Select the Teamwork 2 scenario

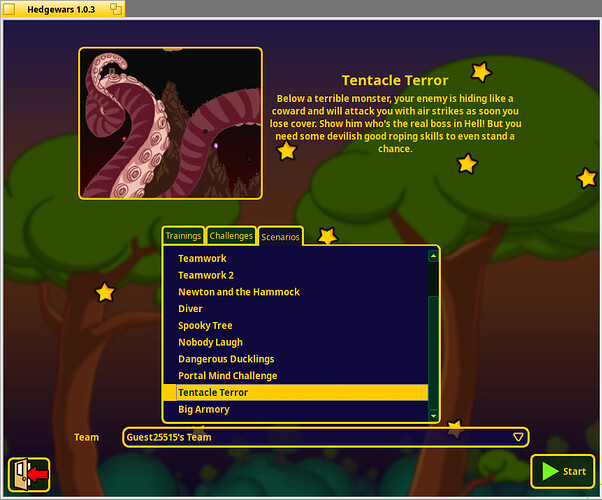296,275
